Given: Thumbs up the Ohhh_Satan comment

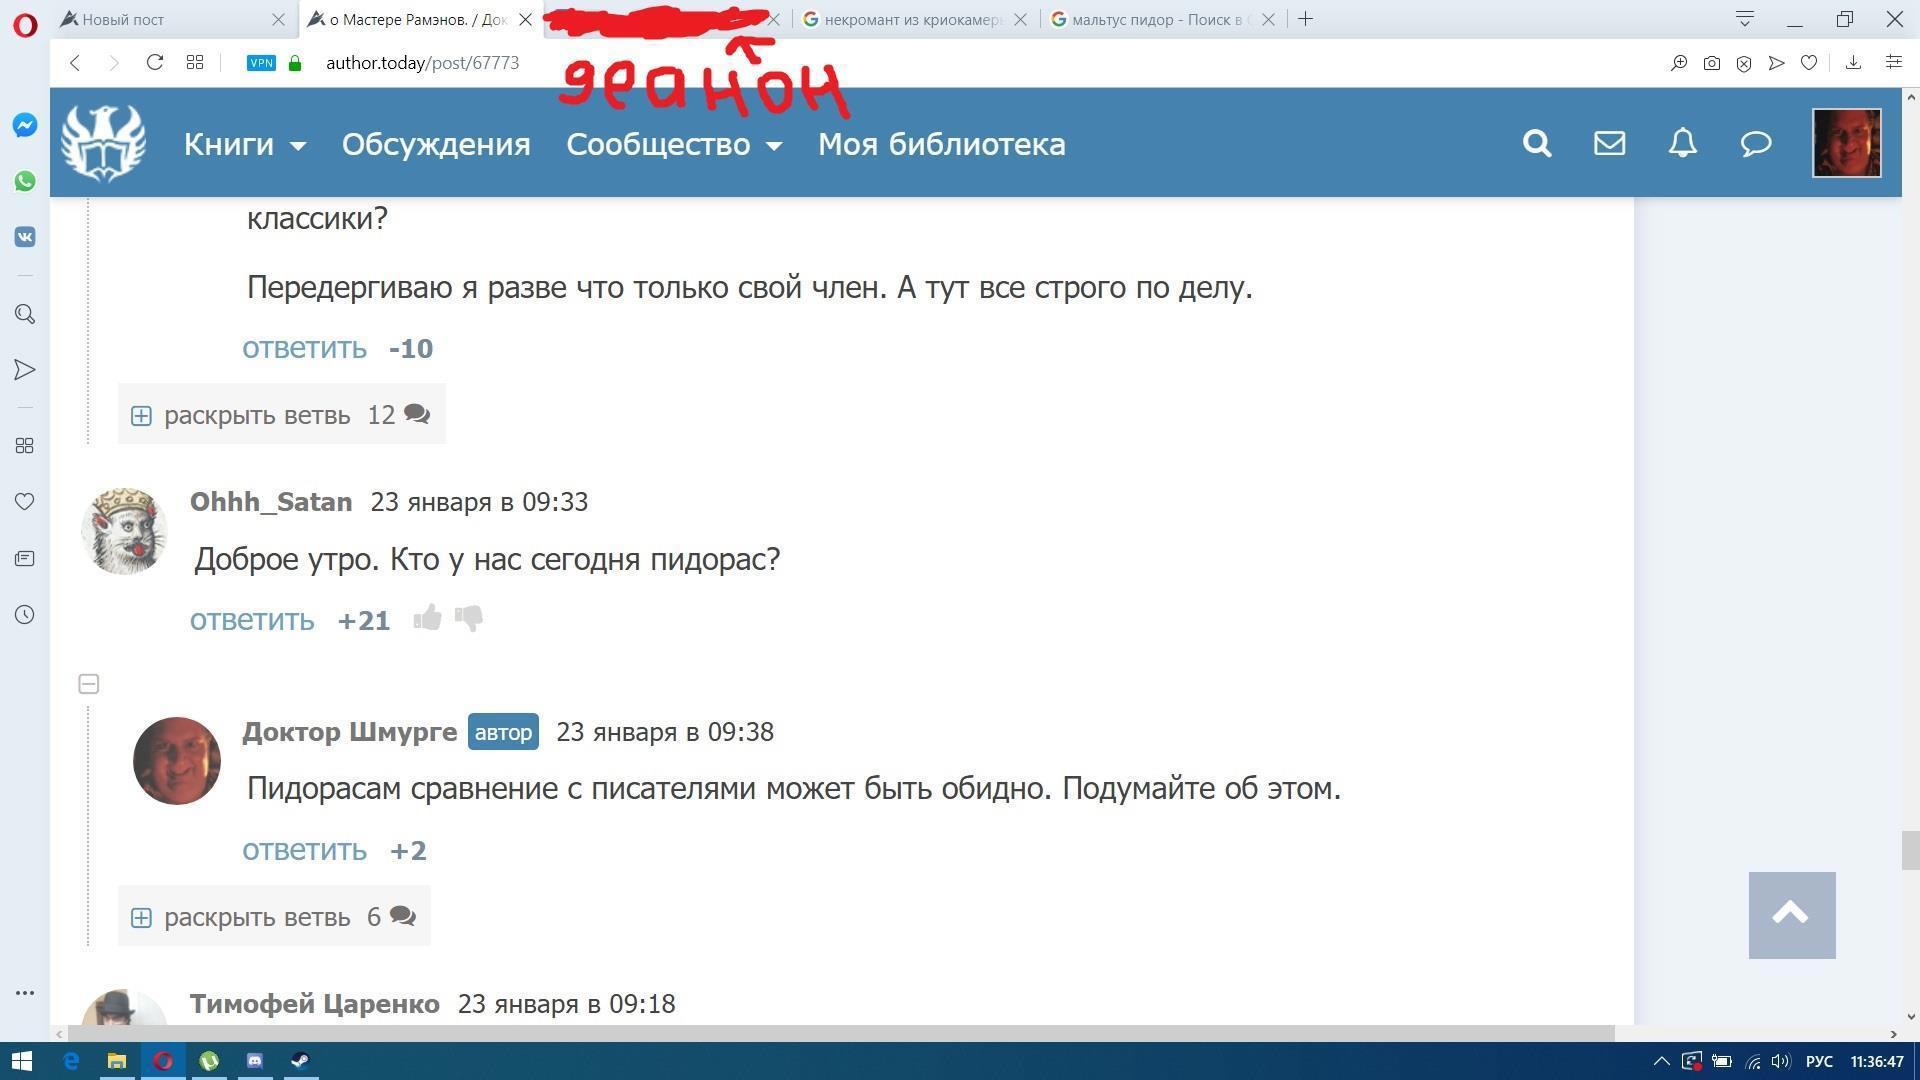Looking at the screenshot, I should (427, 618).
